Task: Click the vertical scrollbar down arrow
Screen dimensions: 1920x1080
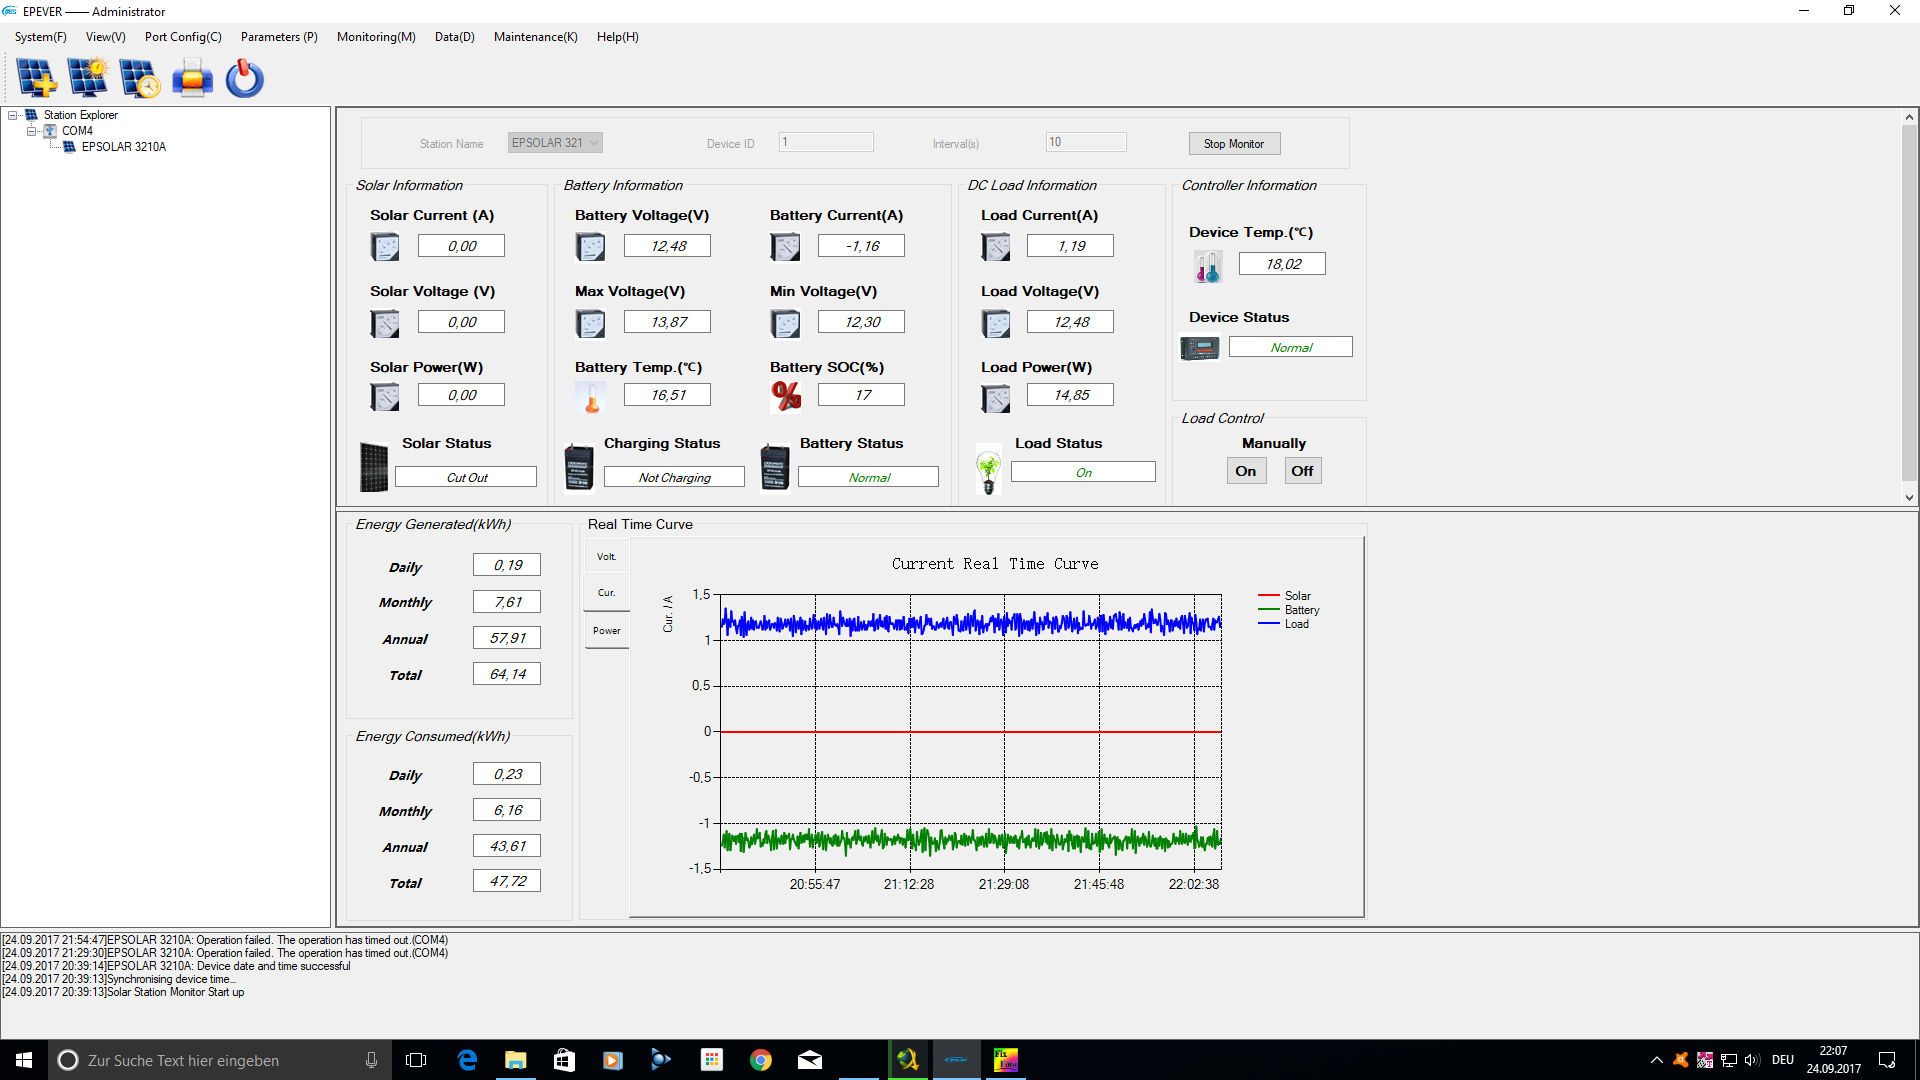Action: tap(1908, 497)
